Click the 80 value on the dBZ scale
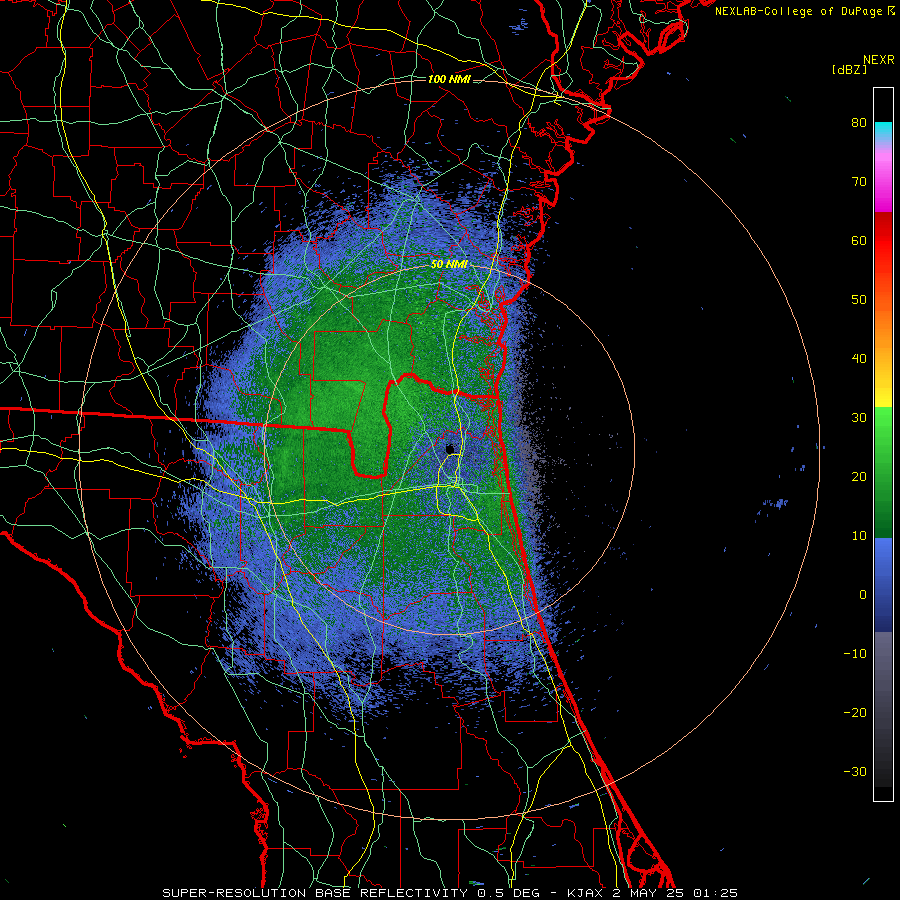The image size is (900, 900). (859, 122)
